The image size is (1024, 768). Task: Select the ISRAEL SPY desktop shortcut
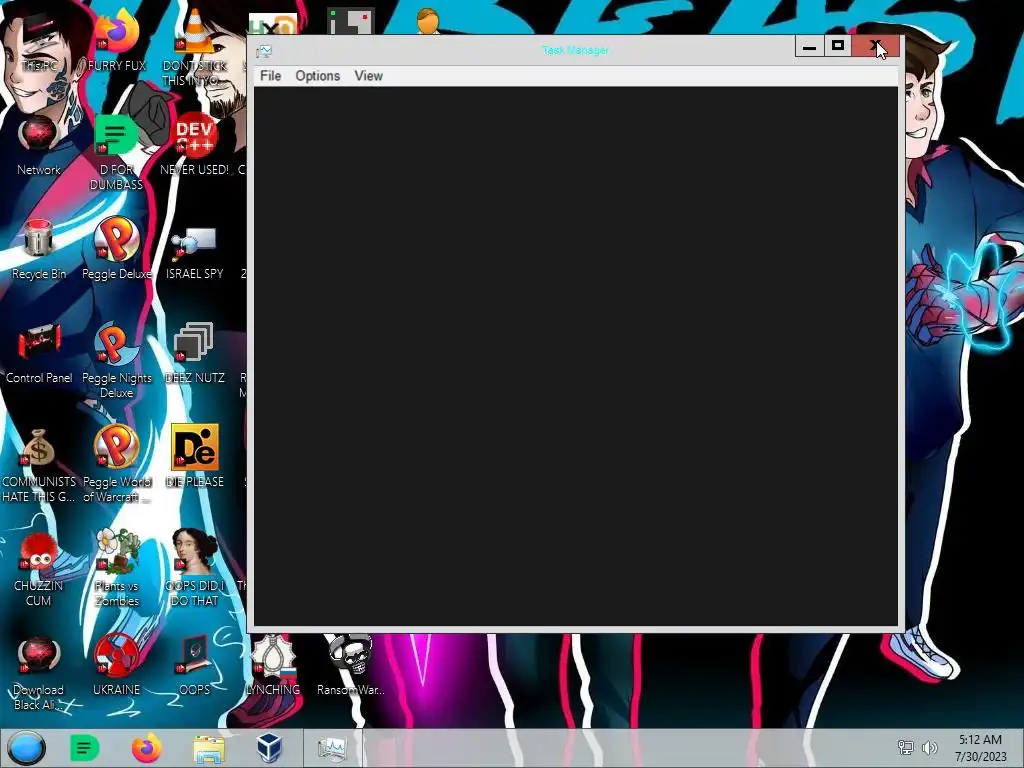click(x=195, y=252)
